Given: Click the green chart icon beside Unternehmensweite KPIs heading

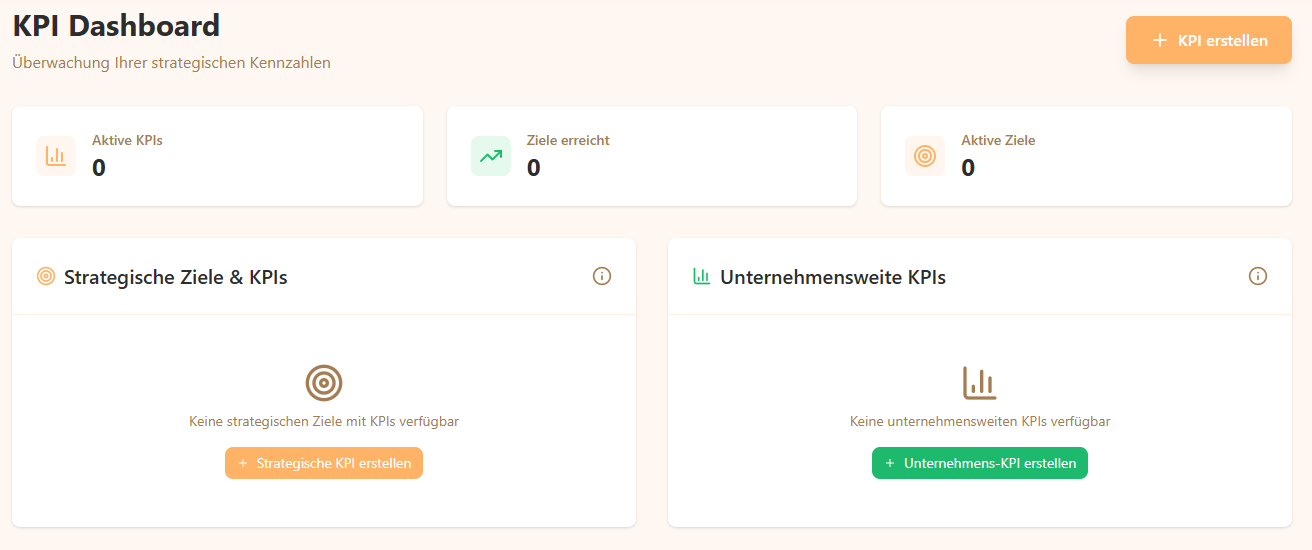Looking at the screenshot, I should point(701,277).
